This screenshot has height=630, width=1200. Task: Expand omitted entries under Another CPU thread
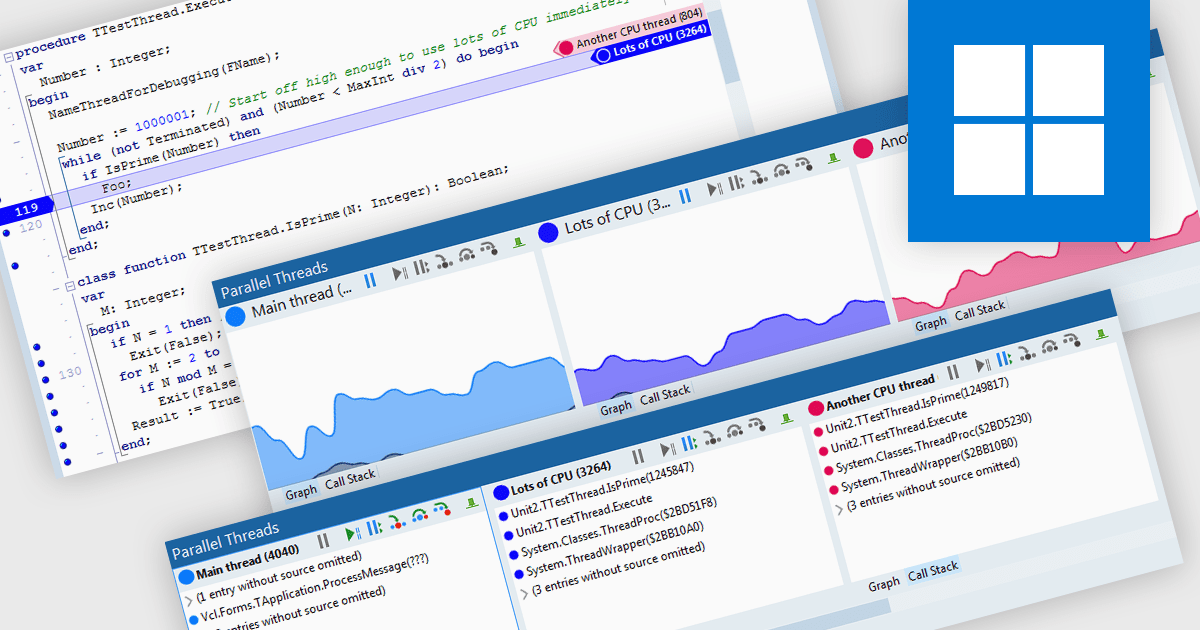(x=838, y=508)
